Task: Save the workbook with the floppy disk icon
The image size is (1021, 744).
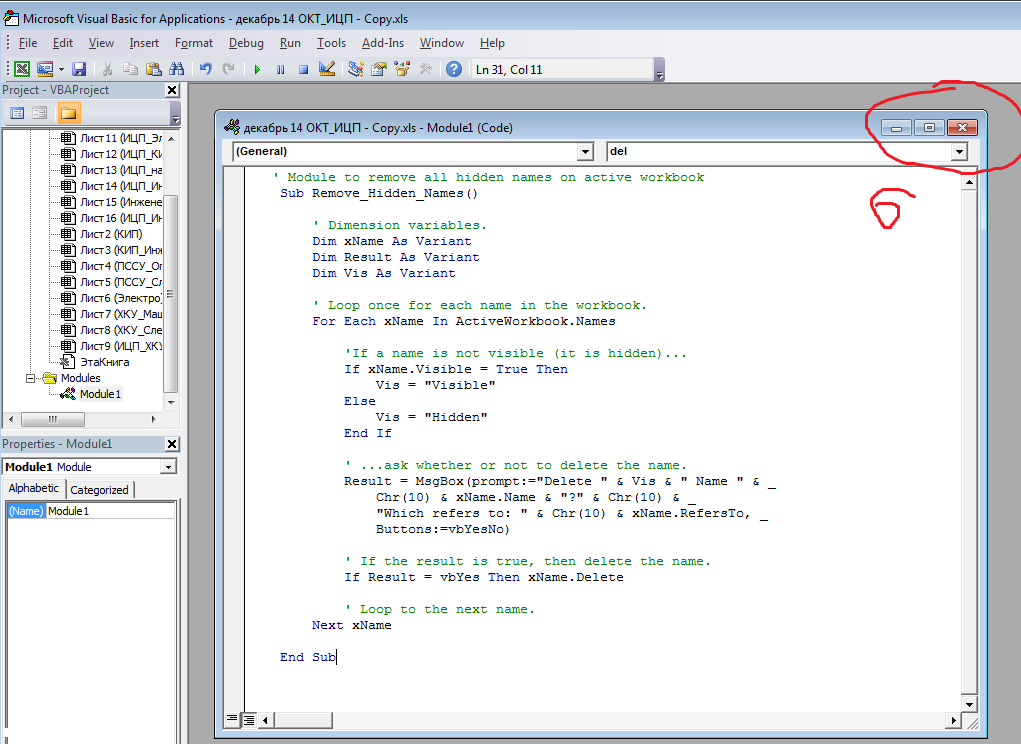Action: tap(78, 69)
